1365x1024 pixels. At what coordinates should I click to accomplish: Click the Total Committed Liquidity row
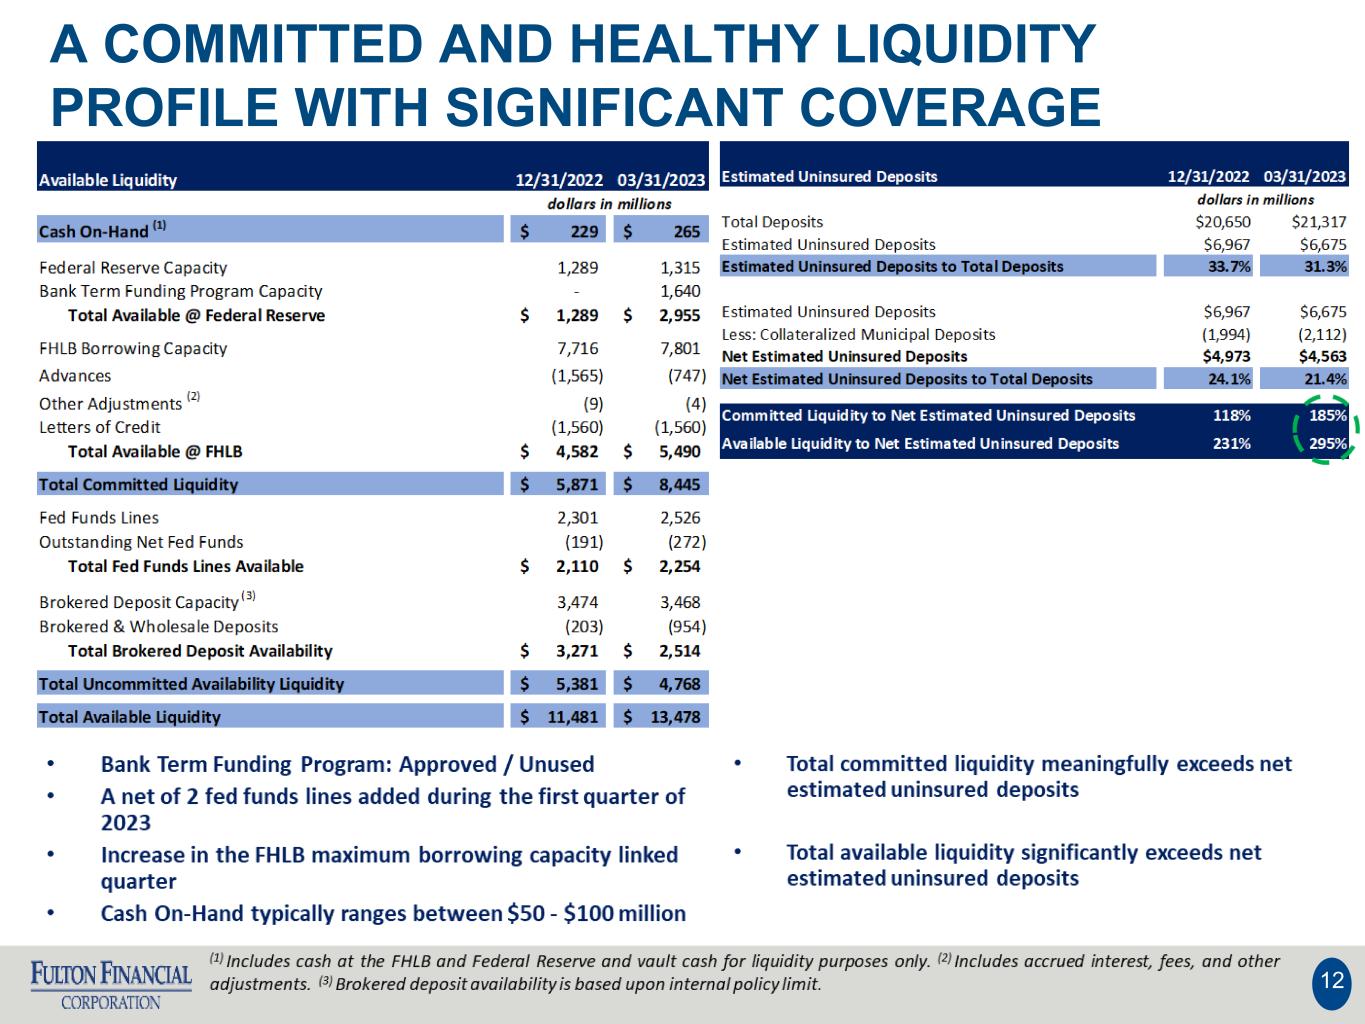[372, 484]
